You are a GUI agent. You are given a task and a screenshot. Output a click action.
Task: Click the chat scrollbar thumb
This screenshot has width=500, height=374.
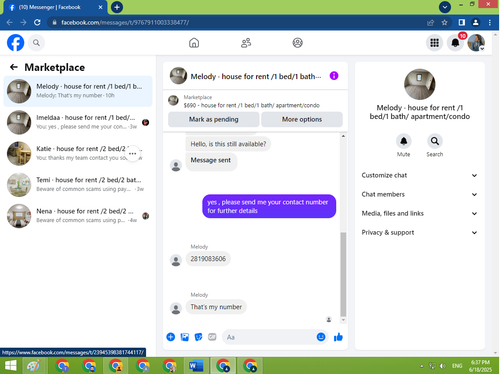[x=343, y=274]
